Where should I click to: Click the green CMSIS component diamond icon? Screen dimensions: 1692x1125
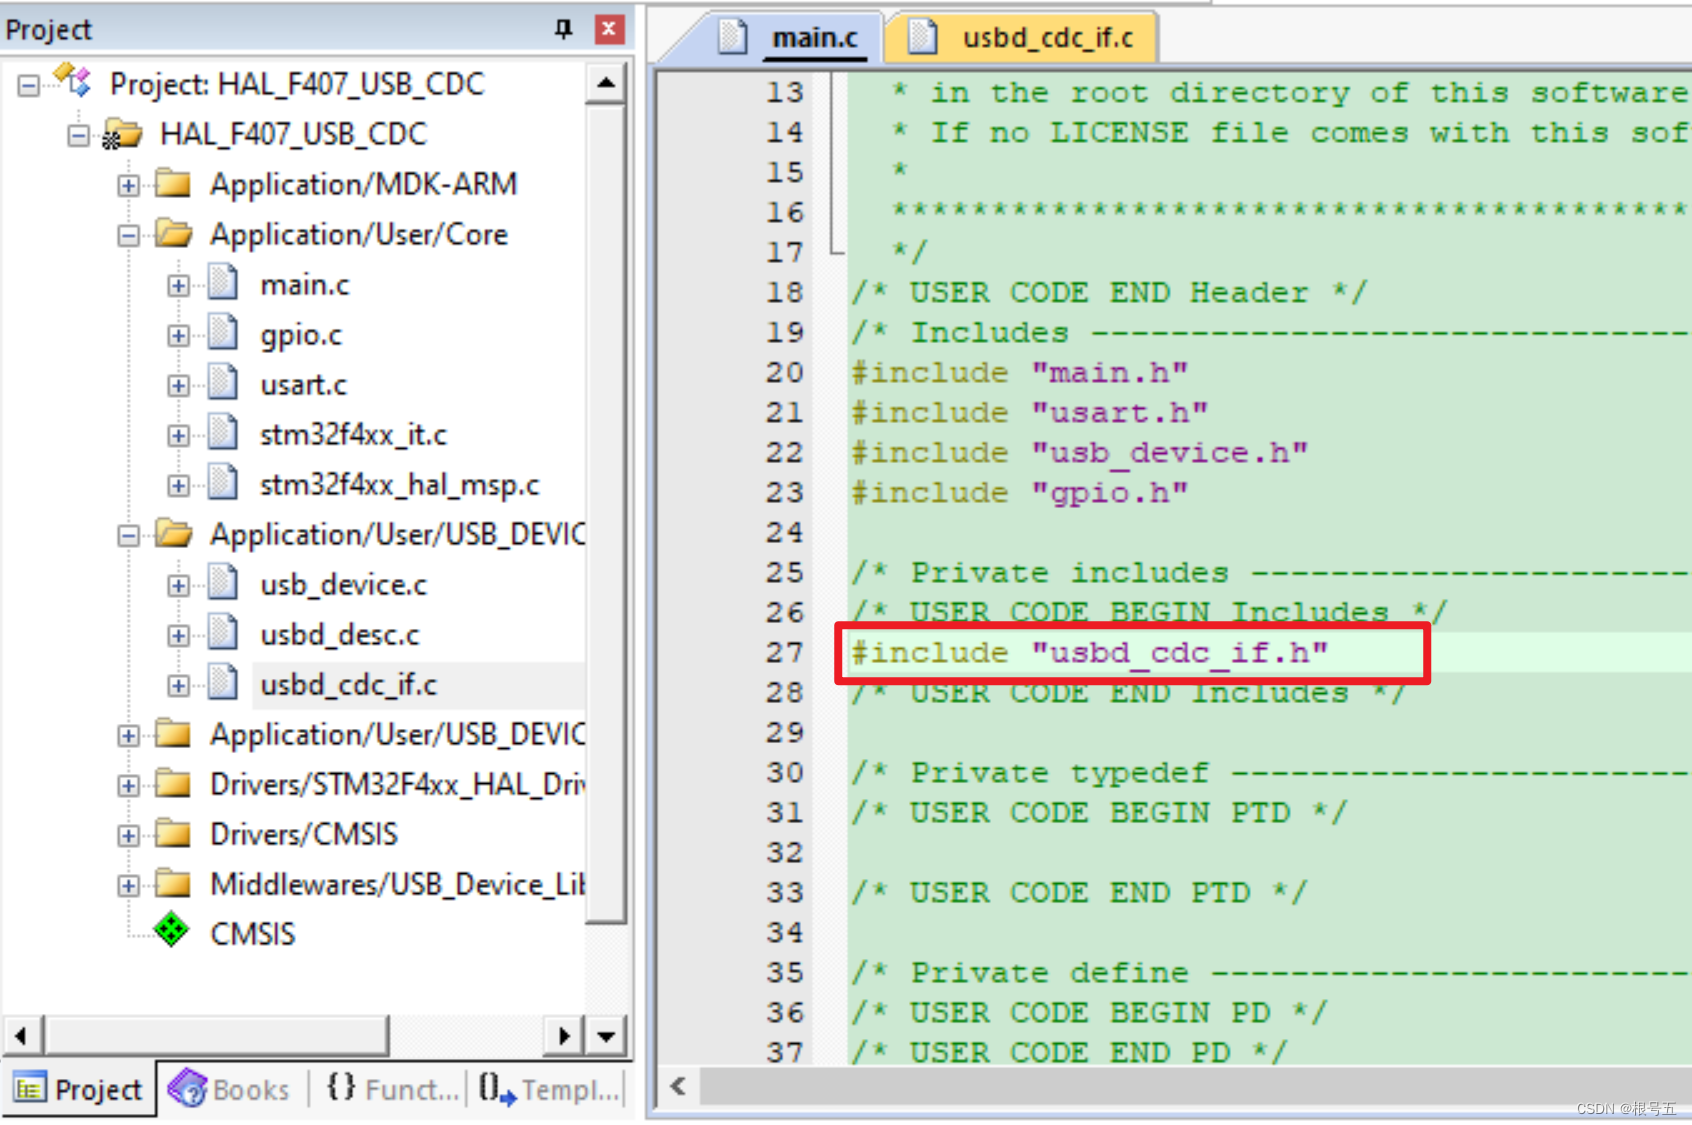(x=171, y=930)
